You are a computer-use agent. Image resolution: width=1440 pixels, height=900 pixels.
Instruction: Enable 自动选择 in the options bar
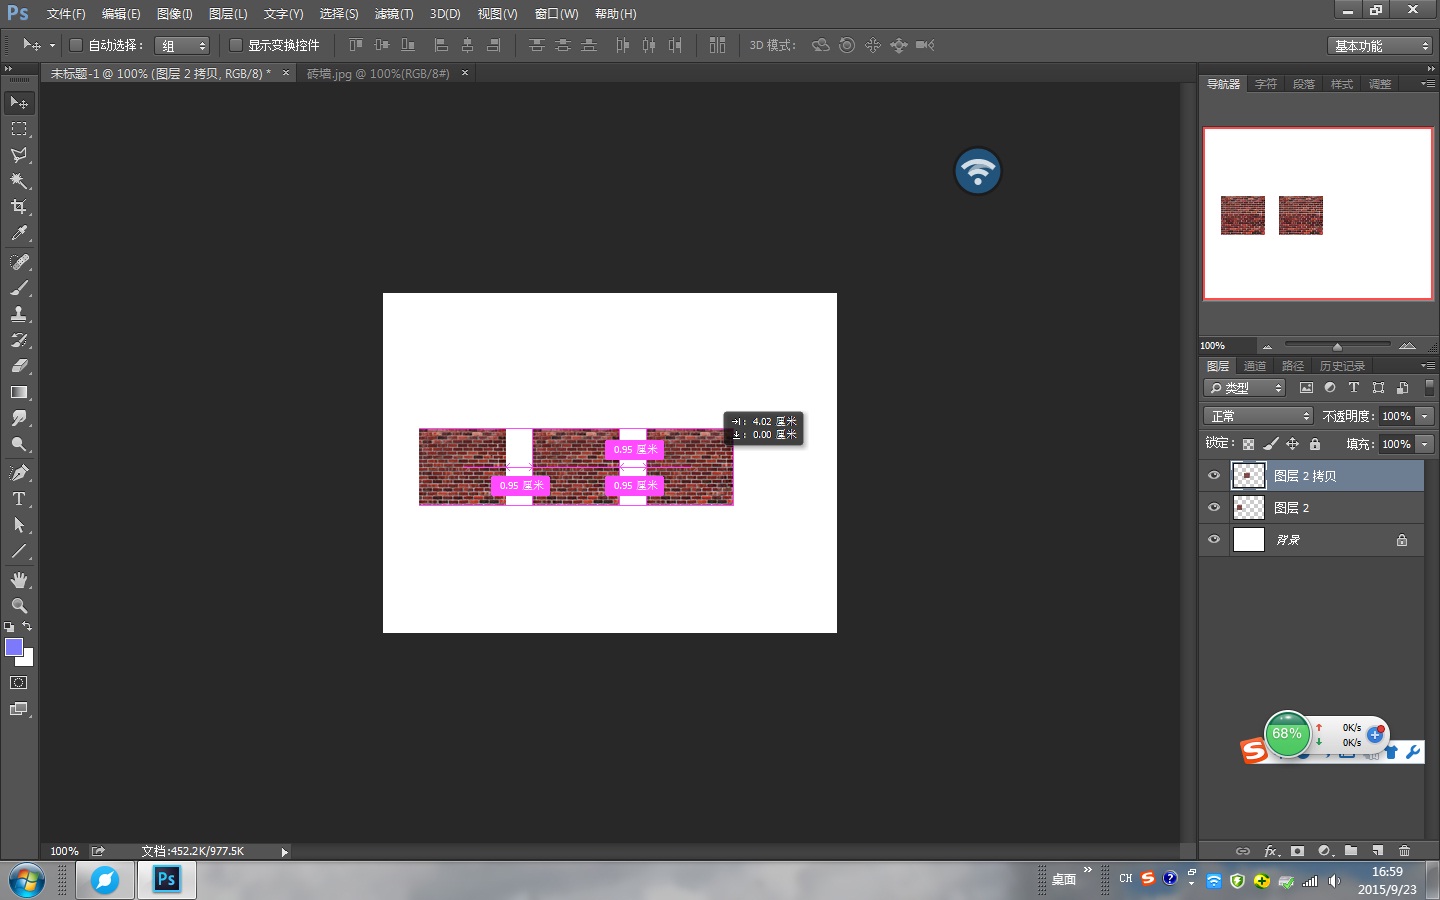pyautogui.click(x=75, y=45)
